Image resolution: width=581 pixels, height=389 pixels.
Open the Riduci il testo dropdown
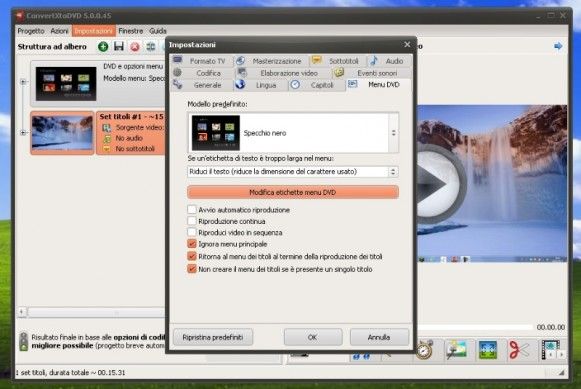pyautogui.click(x=393, y=172)
